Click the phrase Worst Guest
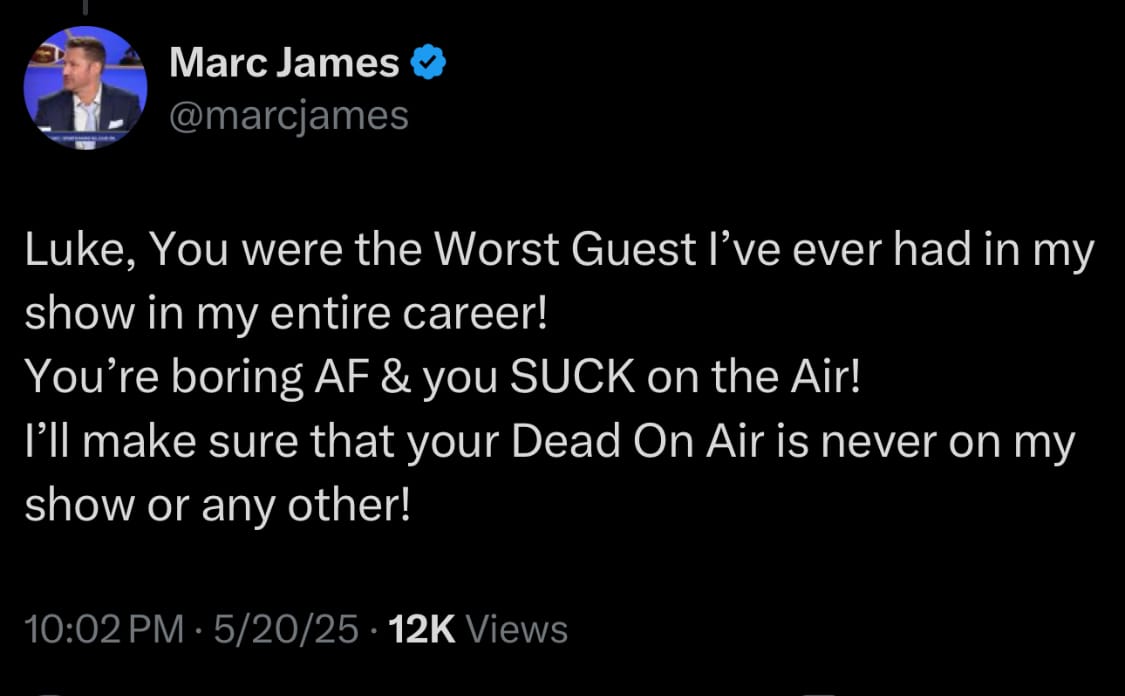The image size is (1125, 696). [x=565, y=249]
